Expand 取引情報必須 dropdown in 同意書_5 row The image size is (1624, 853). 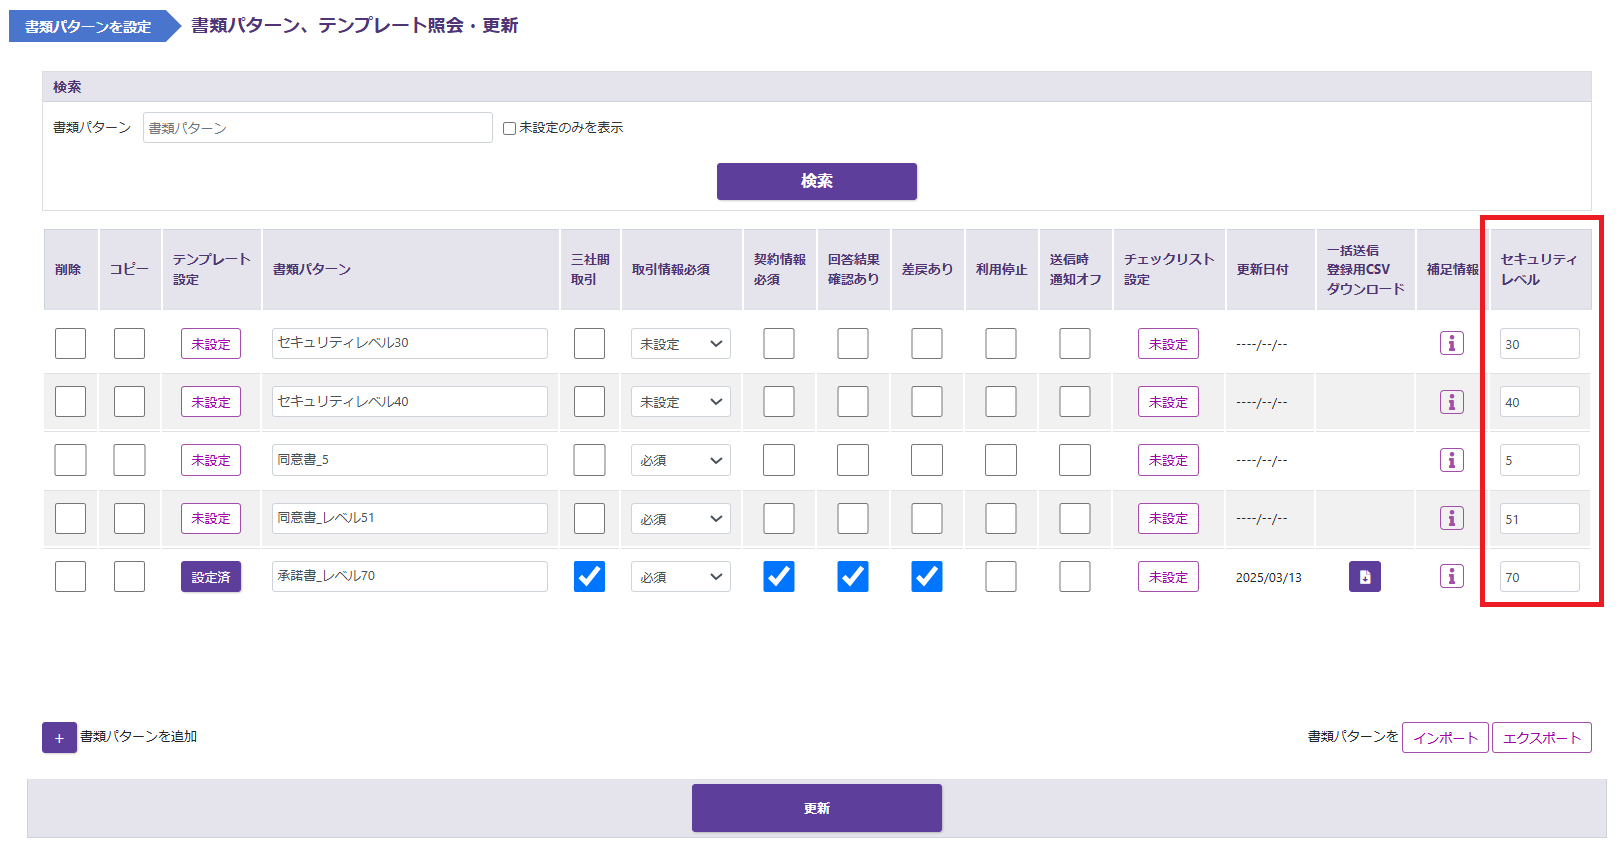tap(680, 461)
